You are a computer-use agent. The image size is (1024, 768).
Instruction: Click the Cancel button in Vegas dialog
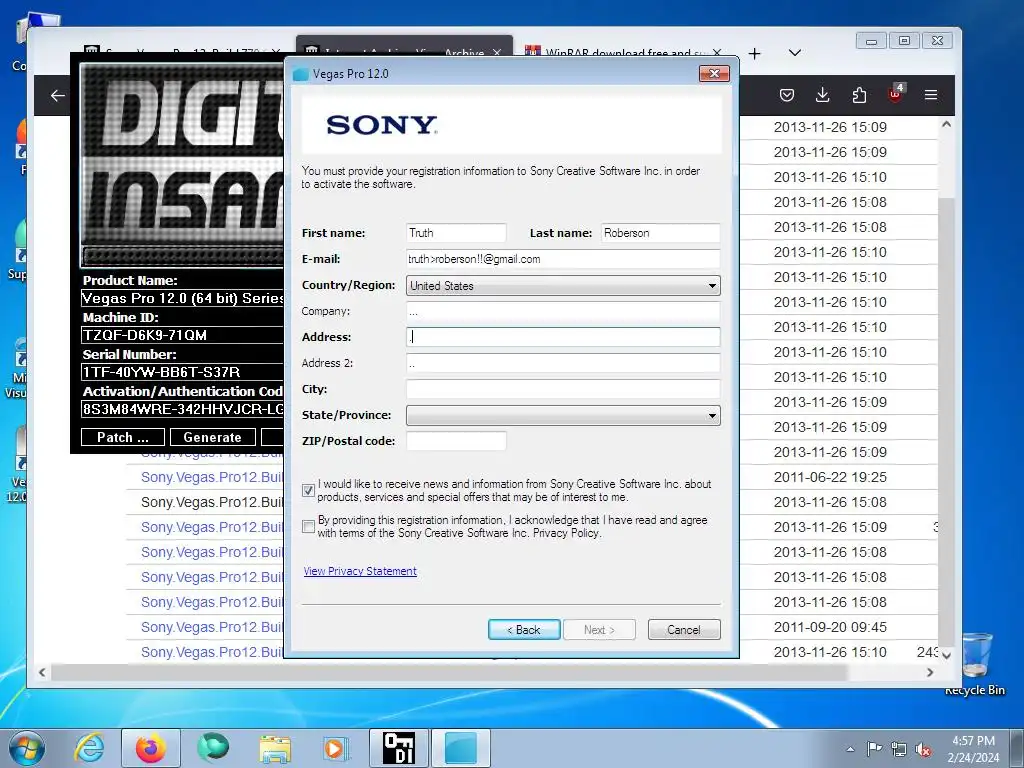[684, 630]
